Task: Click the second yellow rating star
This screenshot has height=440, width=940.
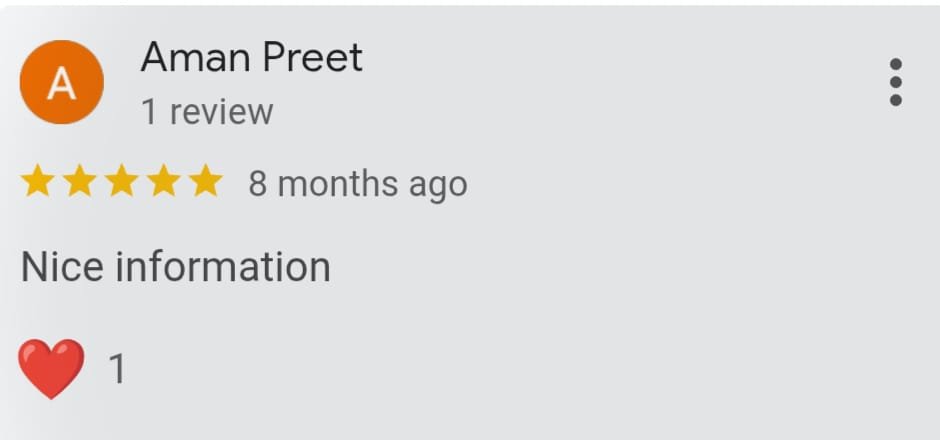Action: click(80, 182)
